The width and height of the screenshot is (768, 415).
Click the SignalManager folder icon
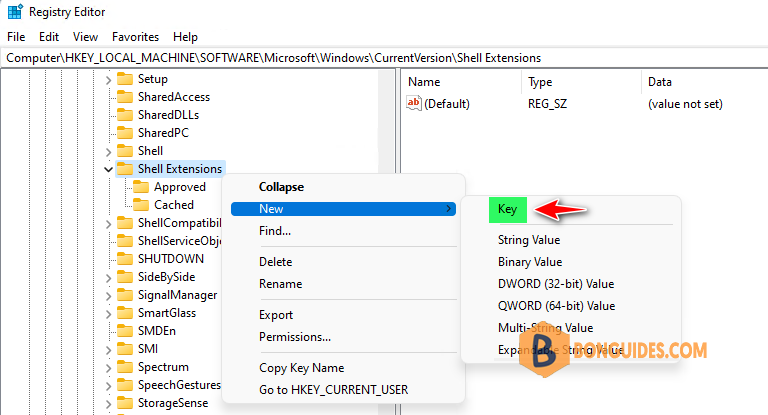click(125, 295)
